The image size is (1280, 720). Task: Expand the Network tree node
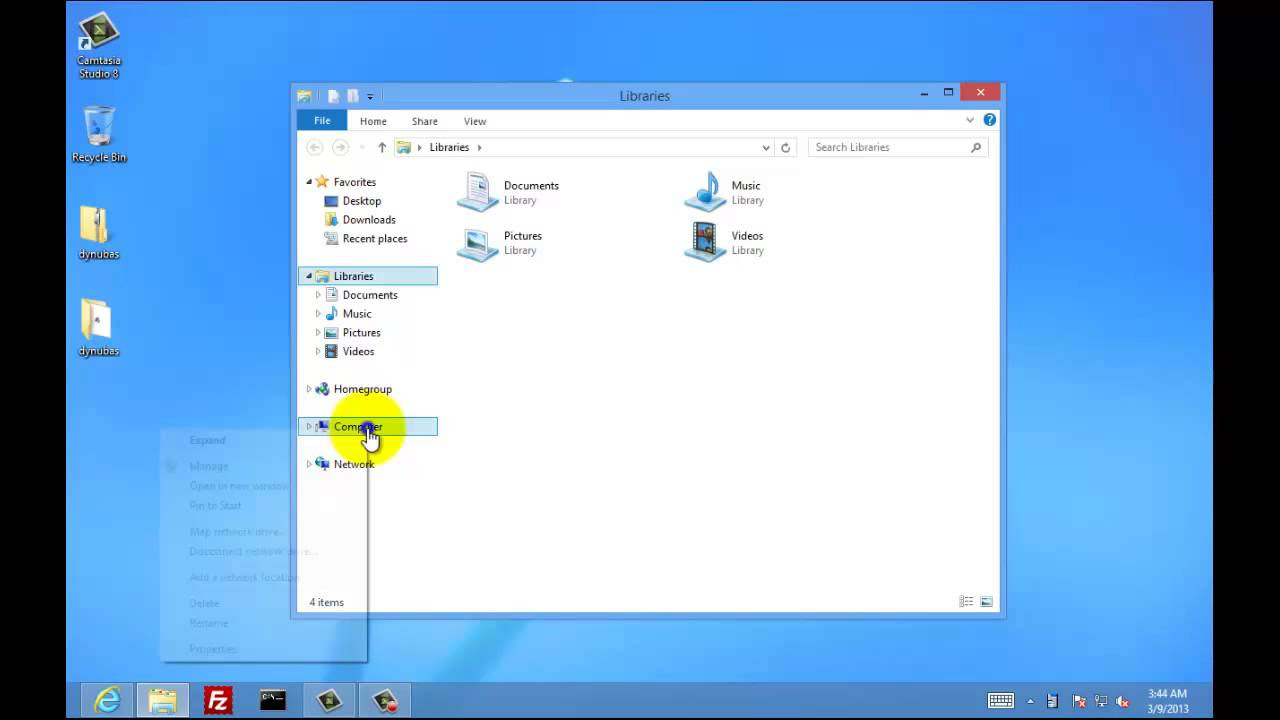pos(309,464)
